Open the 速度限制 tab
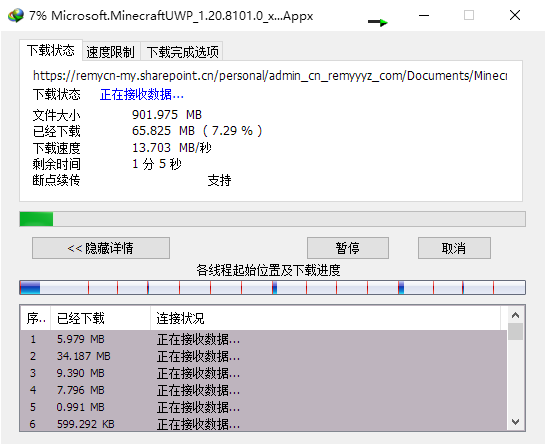 click(111, 52)
